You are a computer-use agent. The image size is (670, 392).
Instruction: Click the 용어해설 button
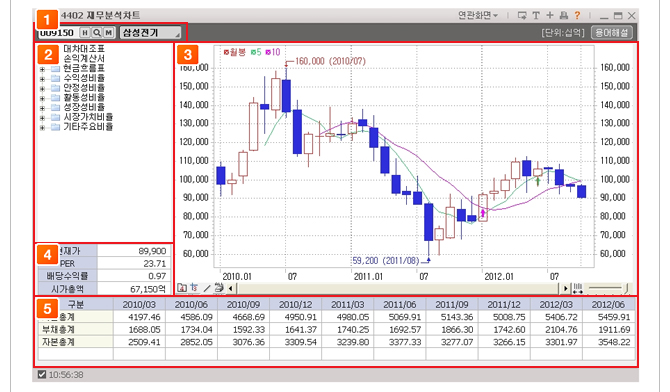pos(612,32)
